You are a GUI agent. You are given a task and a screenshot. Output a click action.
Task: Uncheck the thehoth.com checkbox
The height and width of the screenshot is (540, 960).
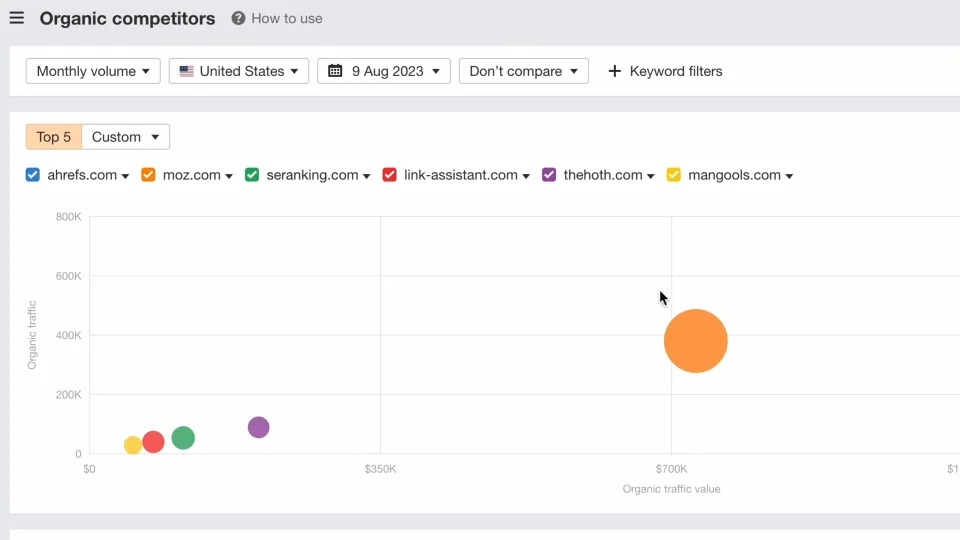point(549,175)
